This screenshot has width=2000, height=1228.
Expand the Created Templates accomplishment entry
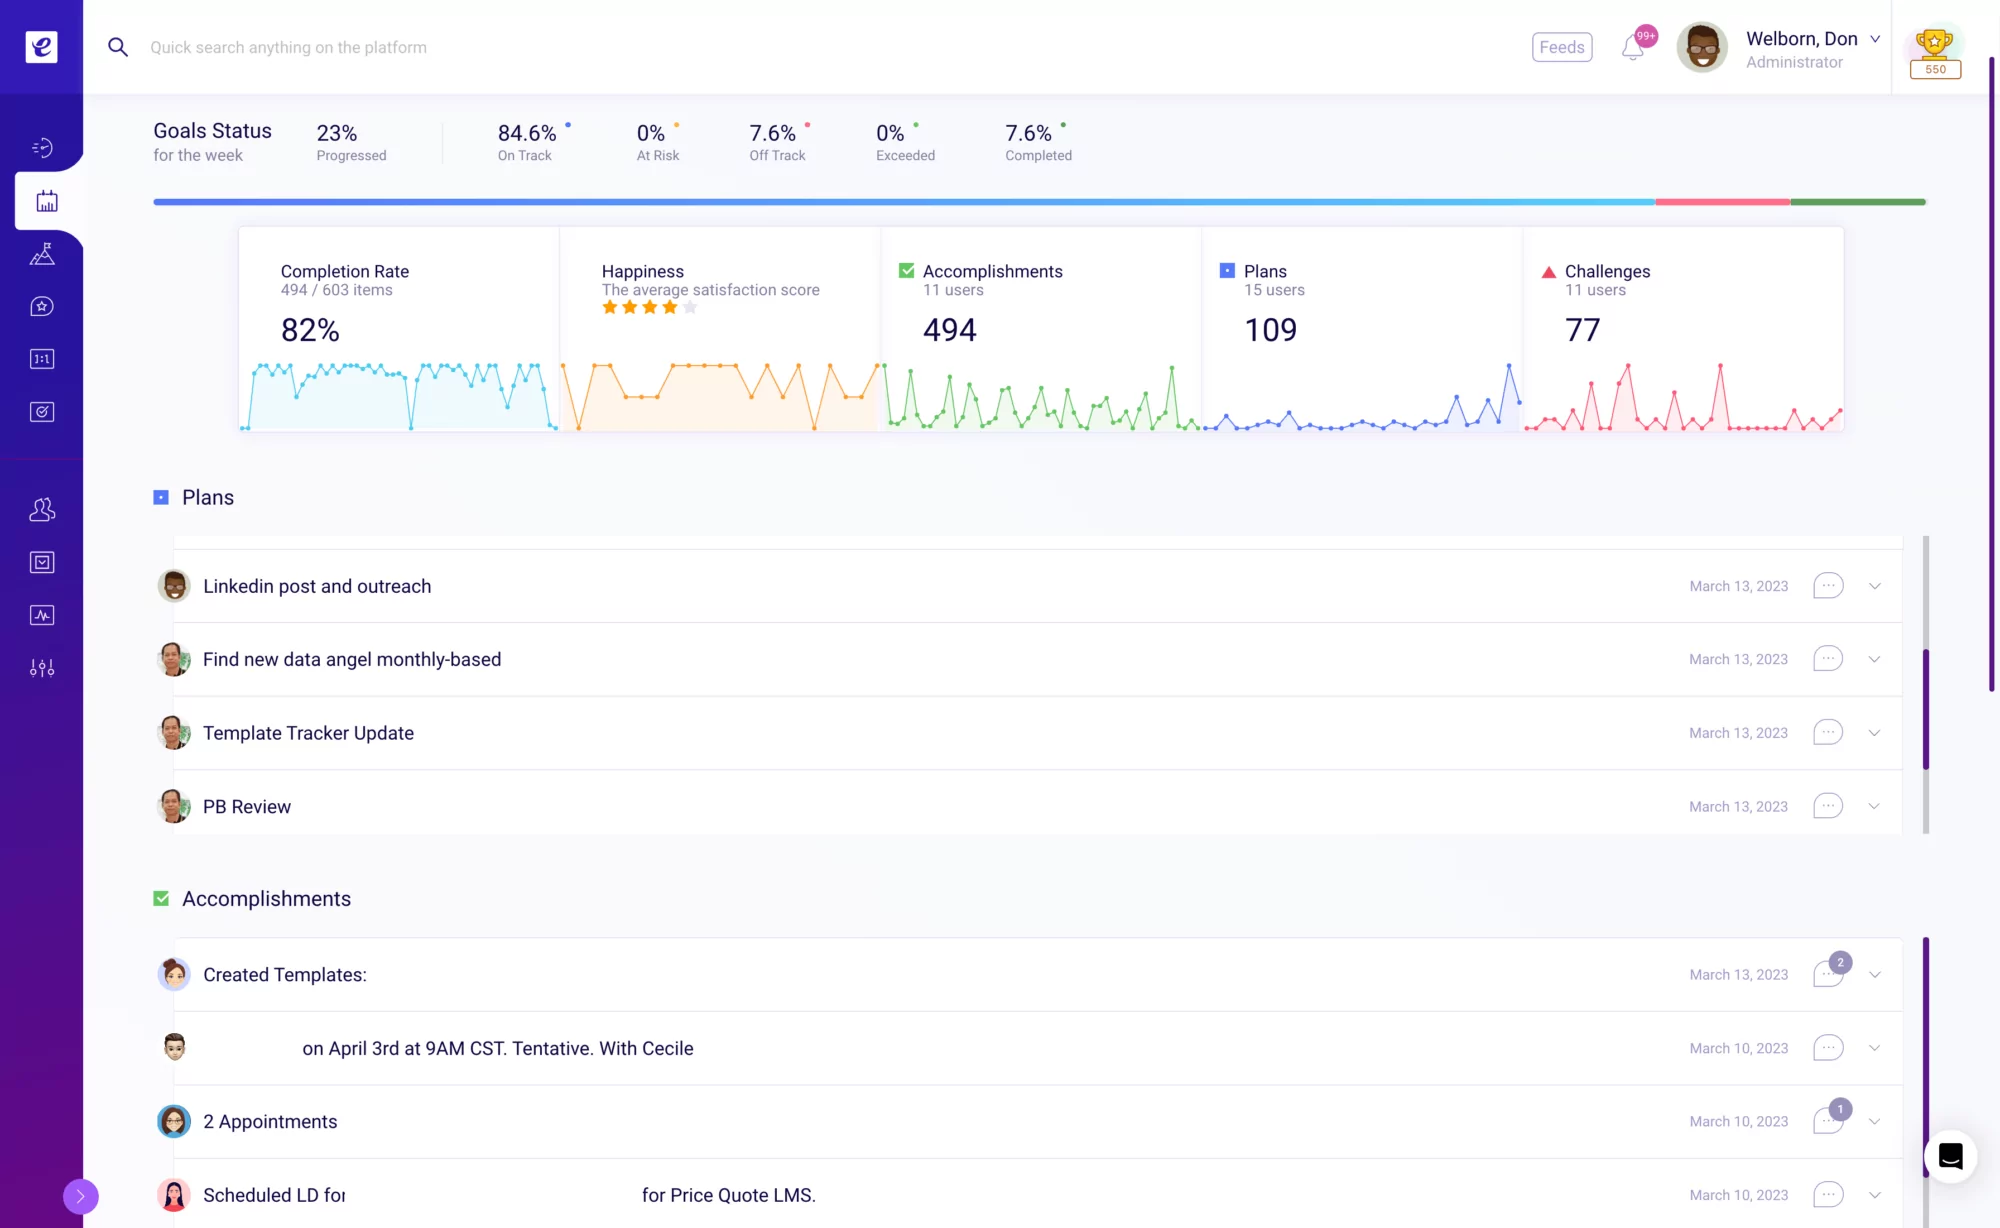coord(1874,974)
